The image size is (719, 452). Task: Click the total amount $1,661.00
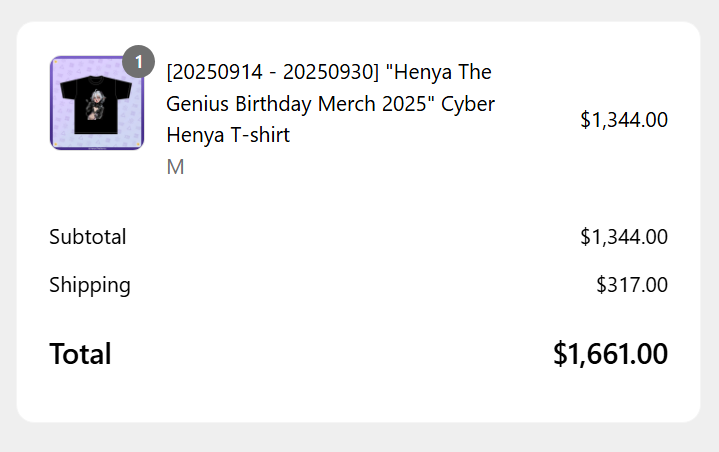[610, 354]
